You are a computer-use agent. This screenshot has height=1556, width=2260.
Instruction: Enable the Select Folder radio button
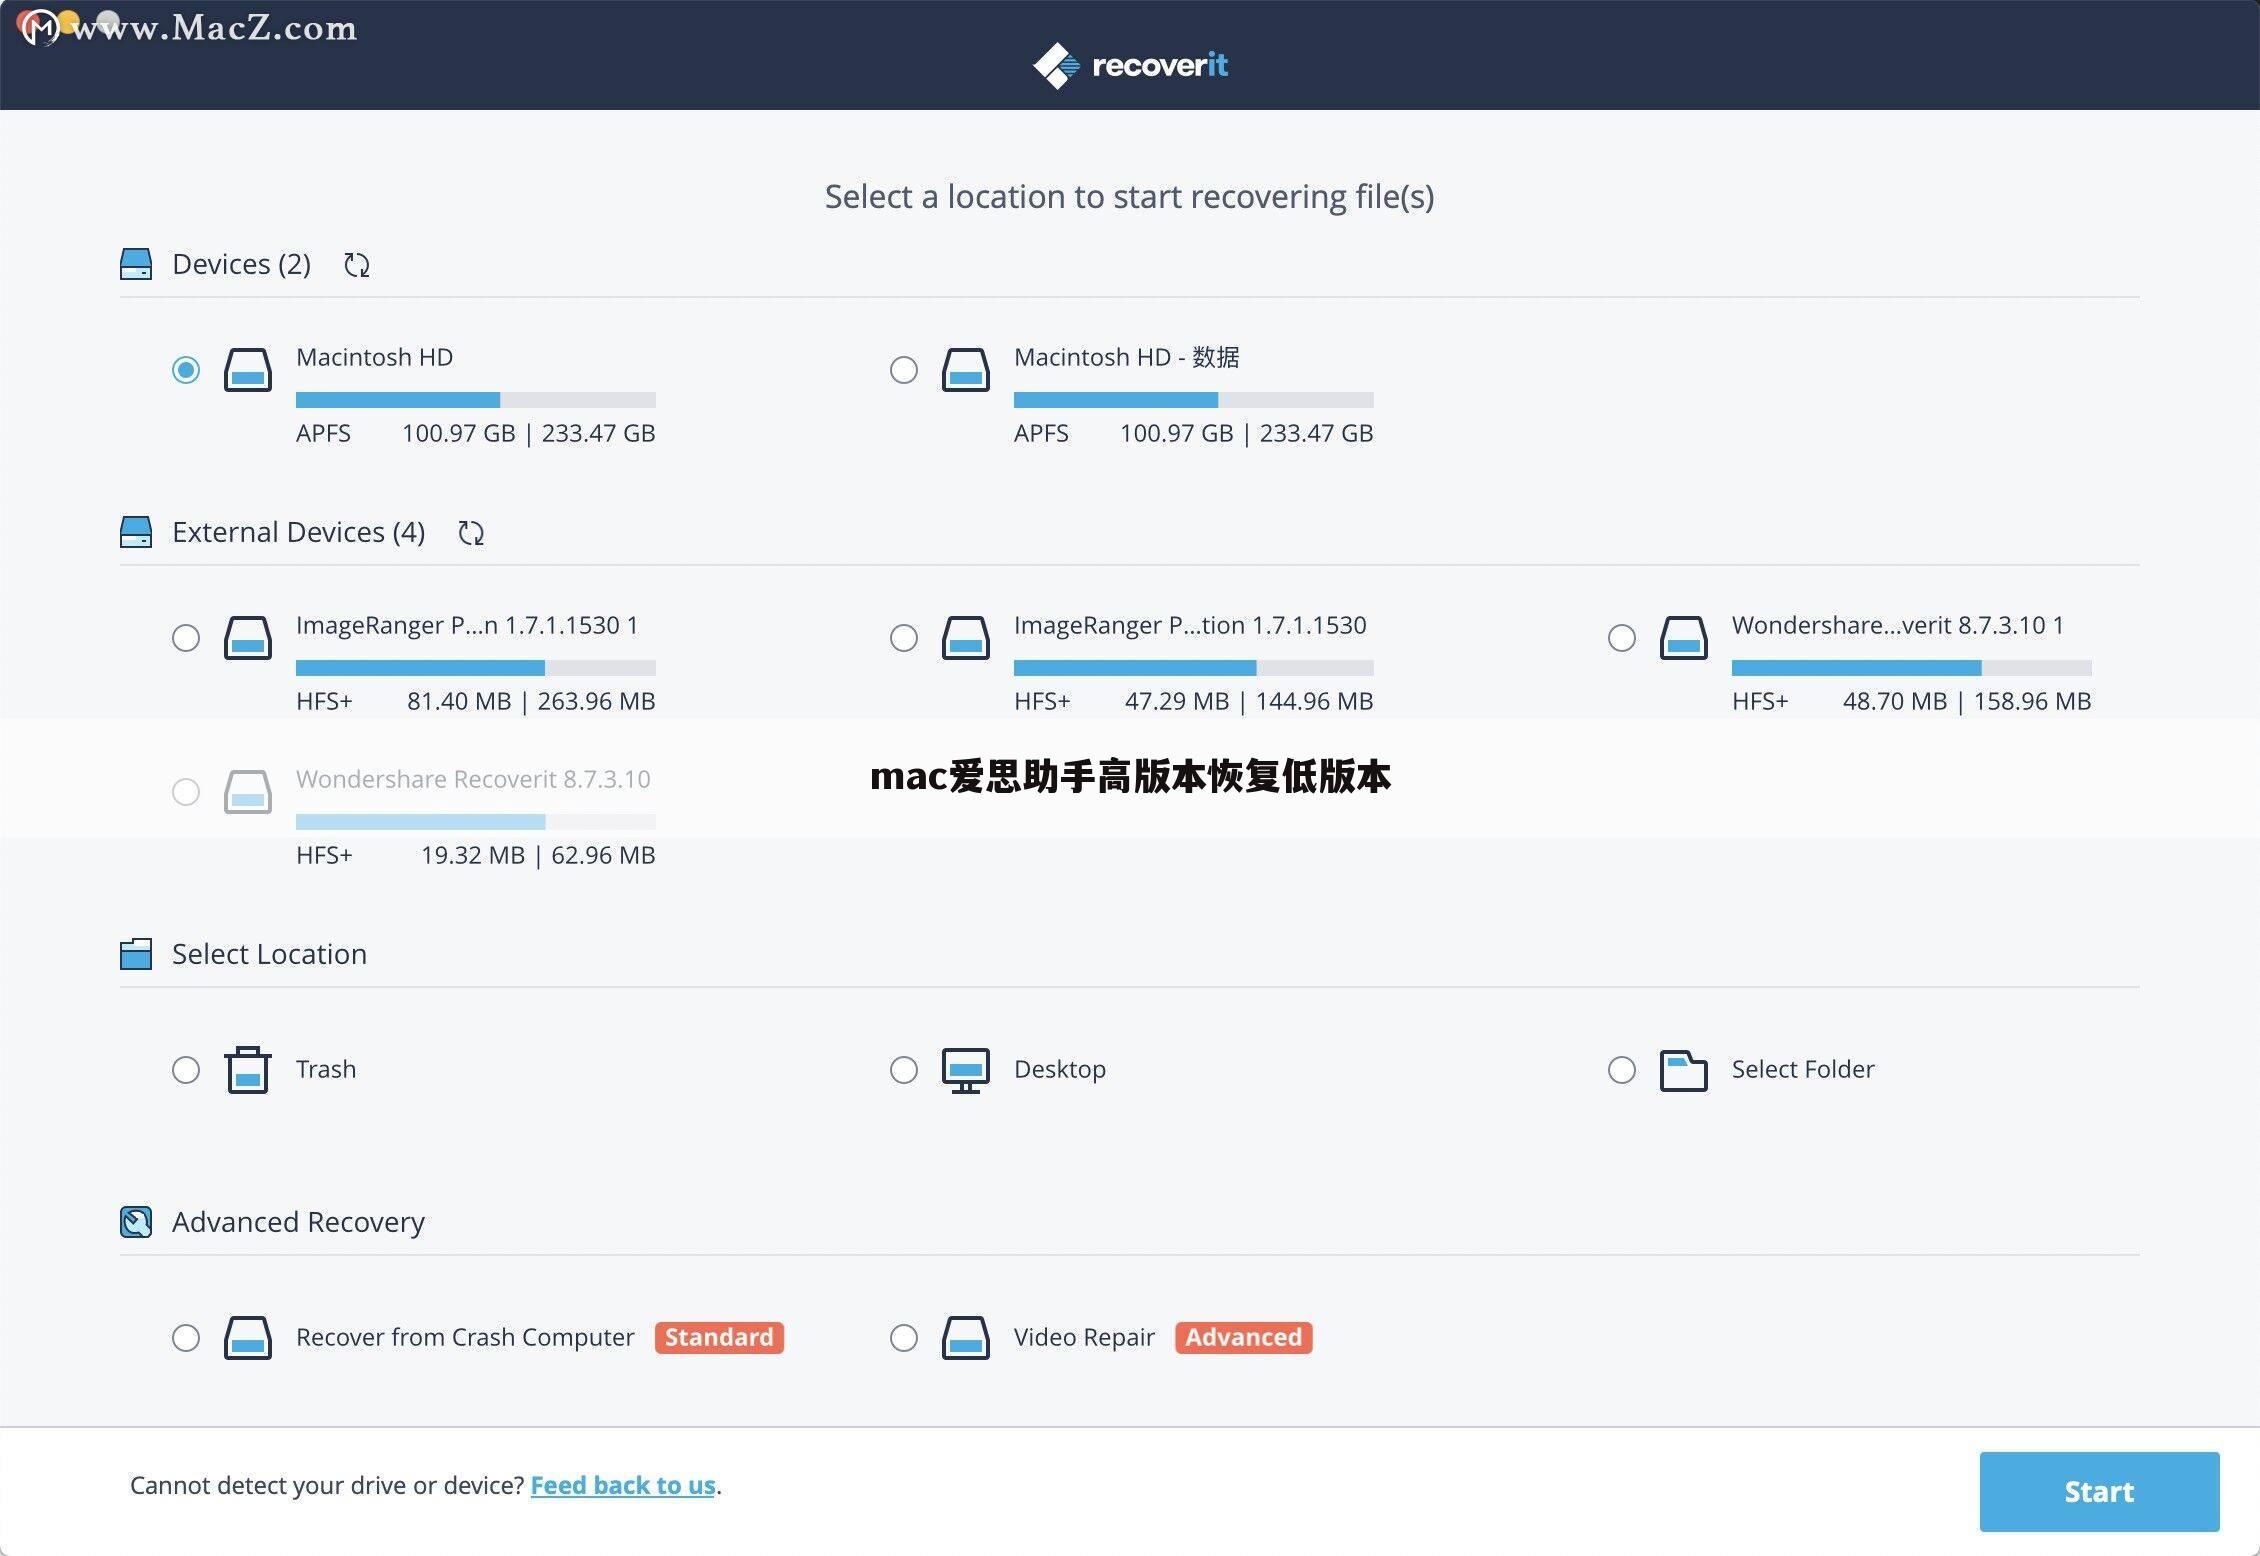pos(1622,1070)
